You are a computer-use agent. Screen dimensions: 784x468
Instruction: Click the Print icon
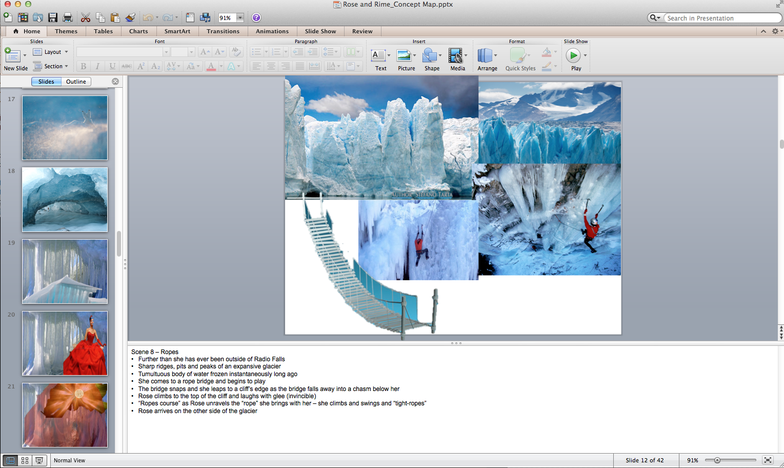pos(67,18)
